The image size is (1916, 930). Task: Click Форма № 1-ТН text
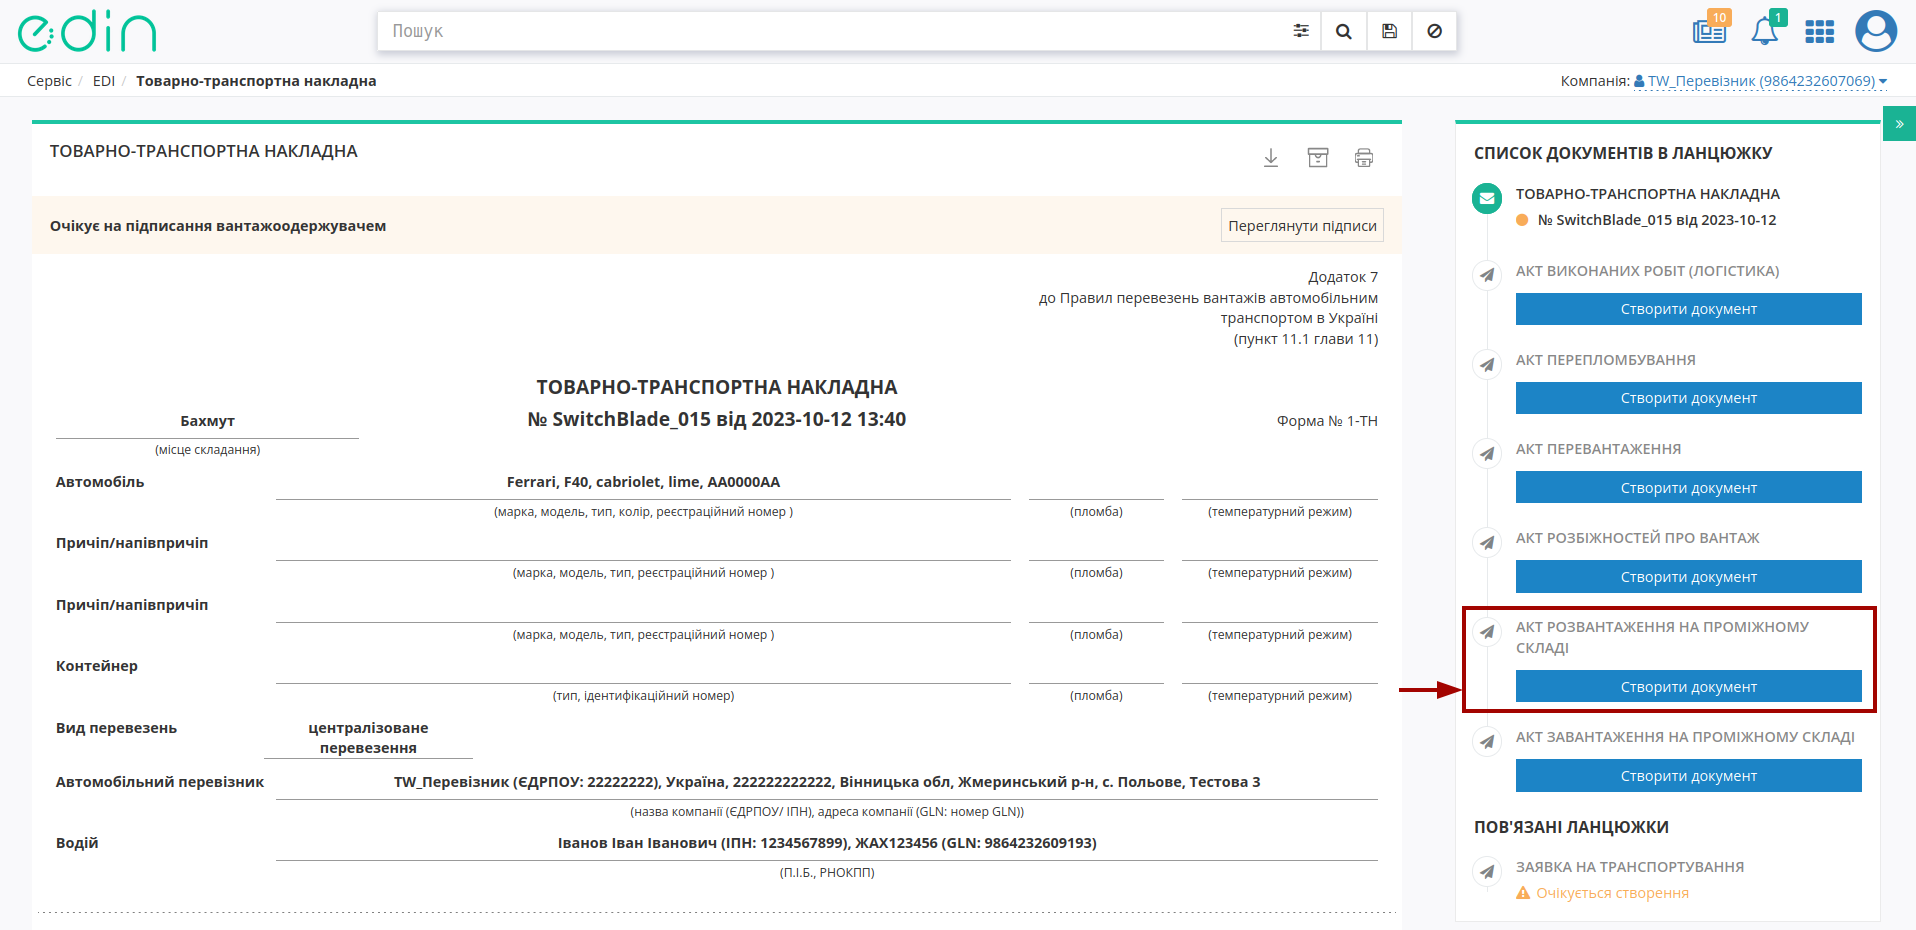[1327, 421]
